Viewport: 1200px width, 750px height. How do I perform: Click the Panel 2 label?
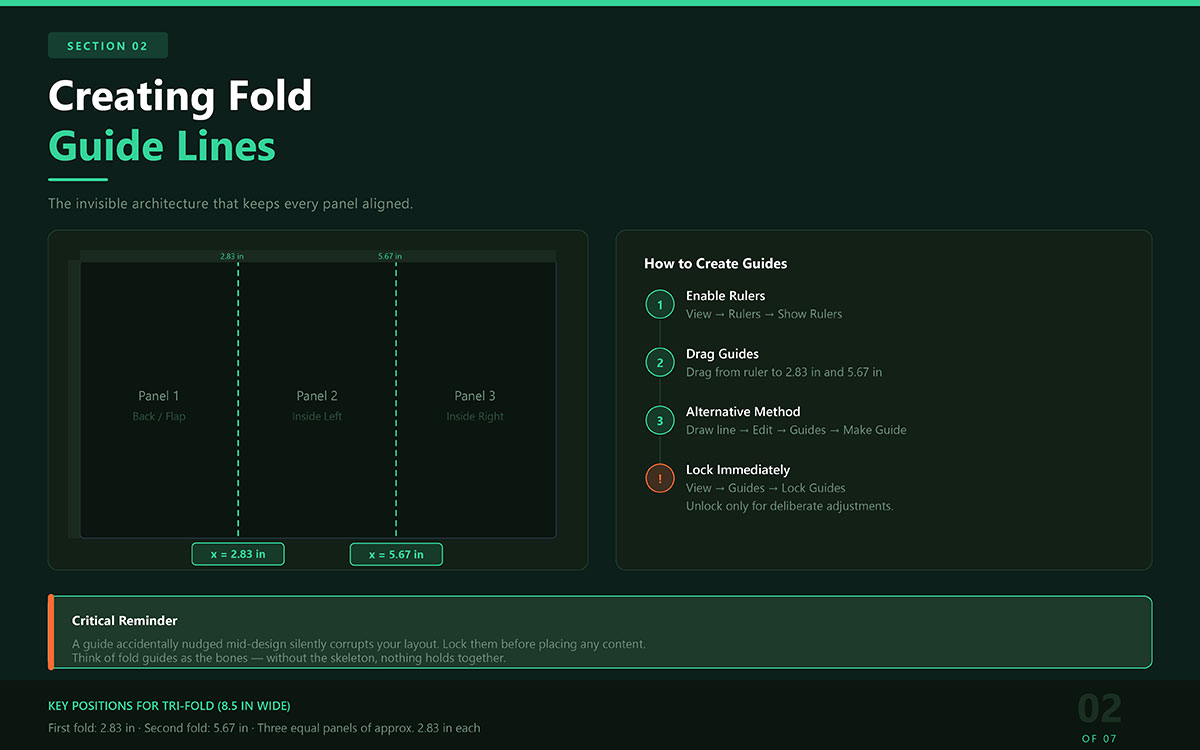(317, 396)
